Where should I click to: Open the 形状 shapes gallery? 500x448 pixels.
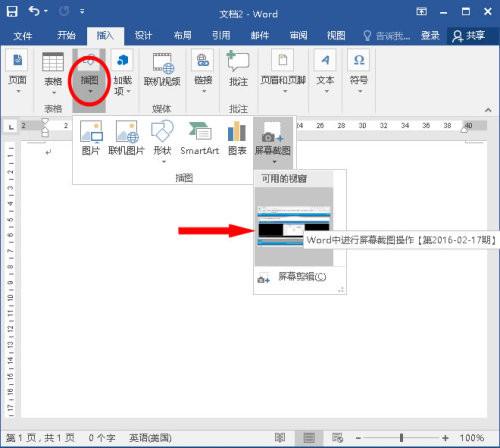[x=162, y=141]
